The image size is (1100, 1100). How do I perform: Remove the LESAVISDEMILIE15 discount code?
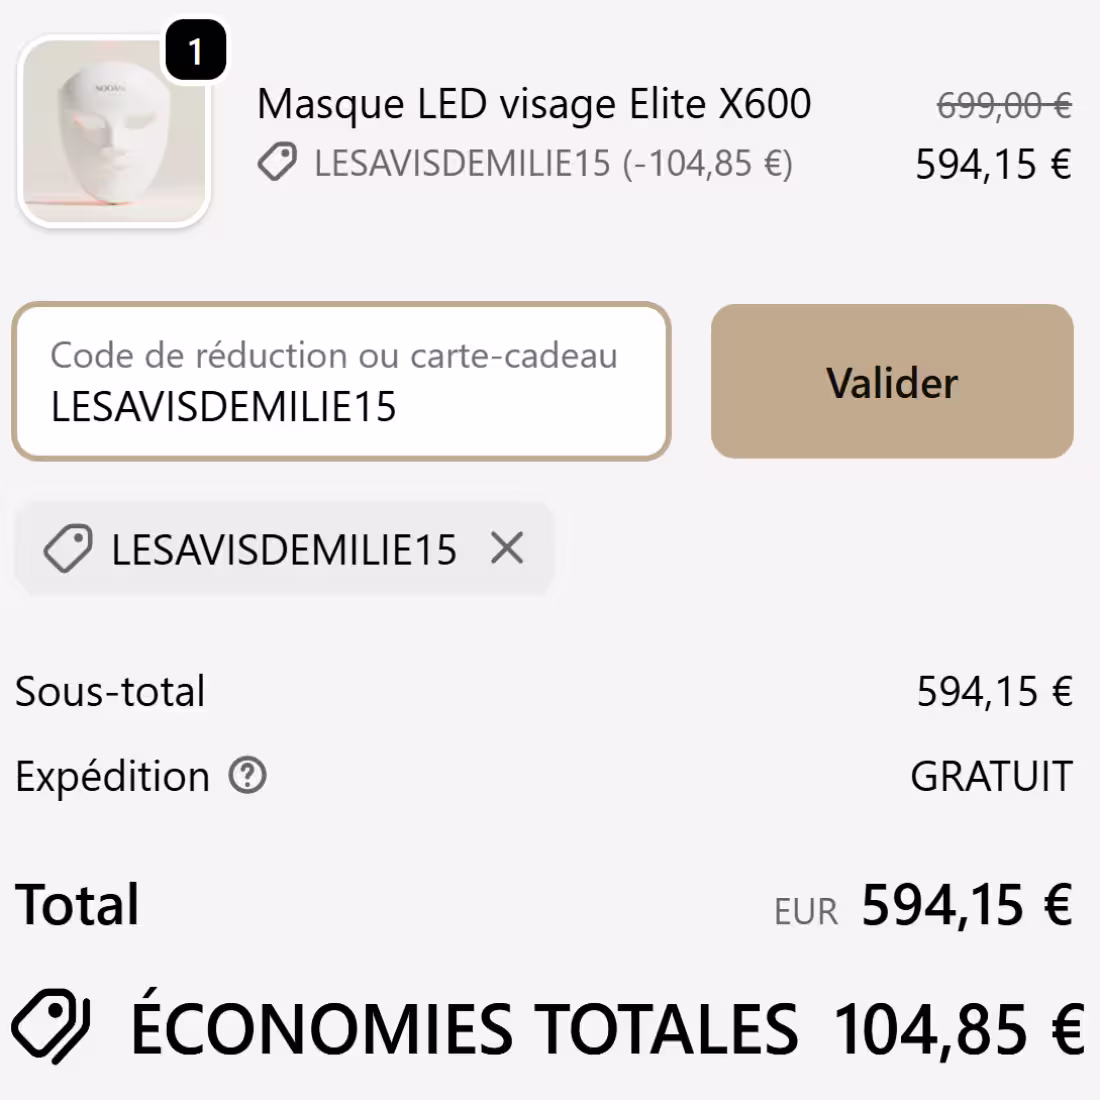click(508, 549)
